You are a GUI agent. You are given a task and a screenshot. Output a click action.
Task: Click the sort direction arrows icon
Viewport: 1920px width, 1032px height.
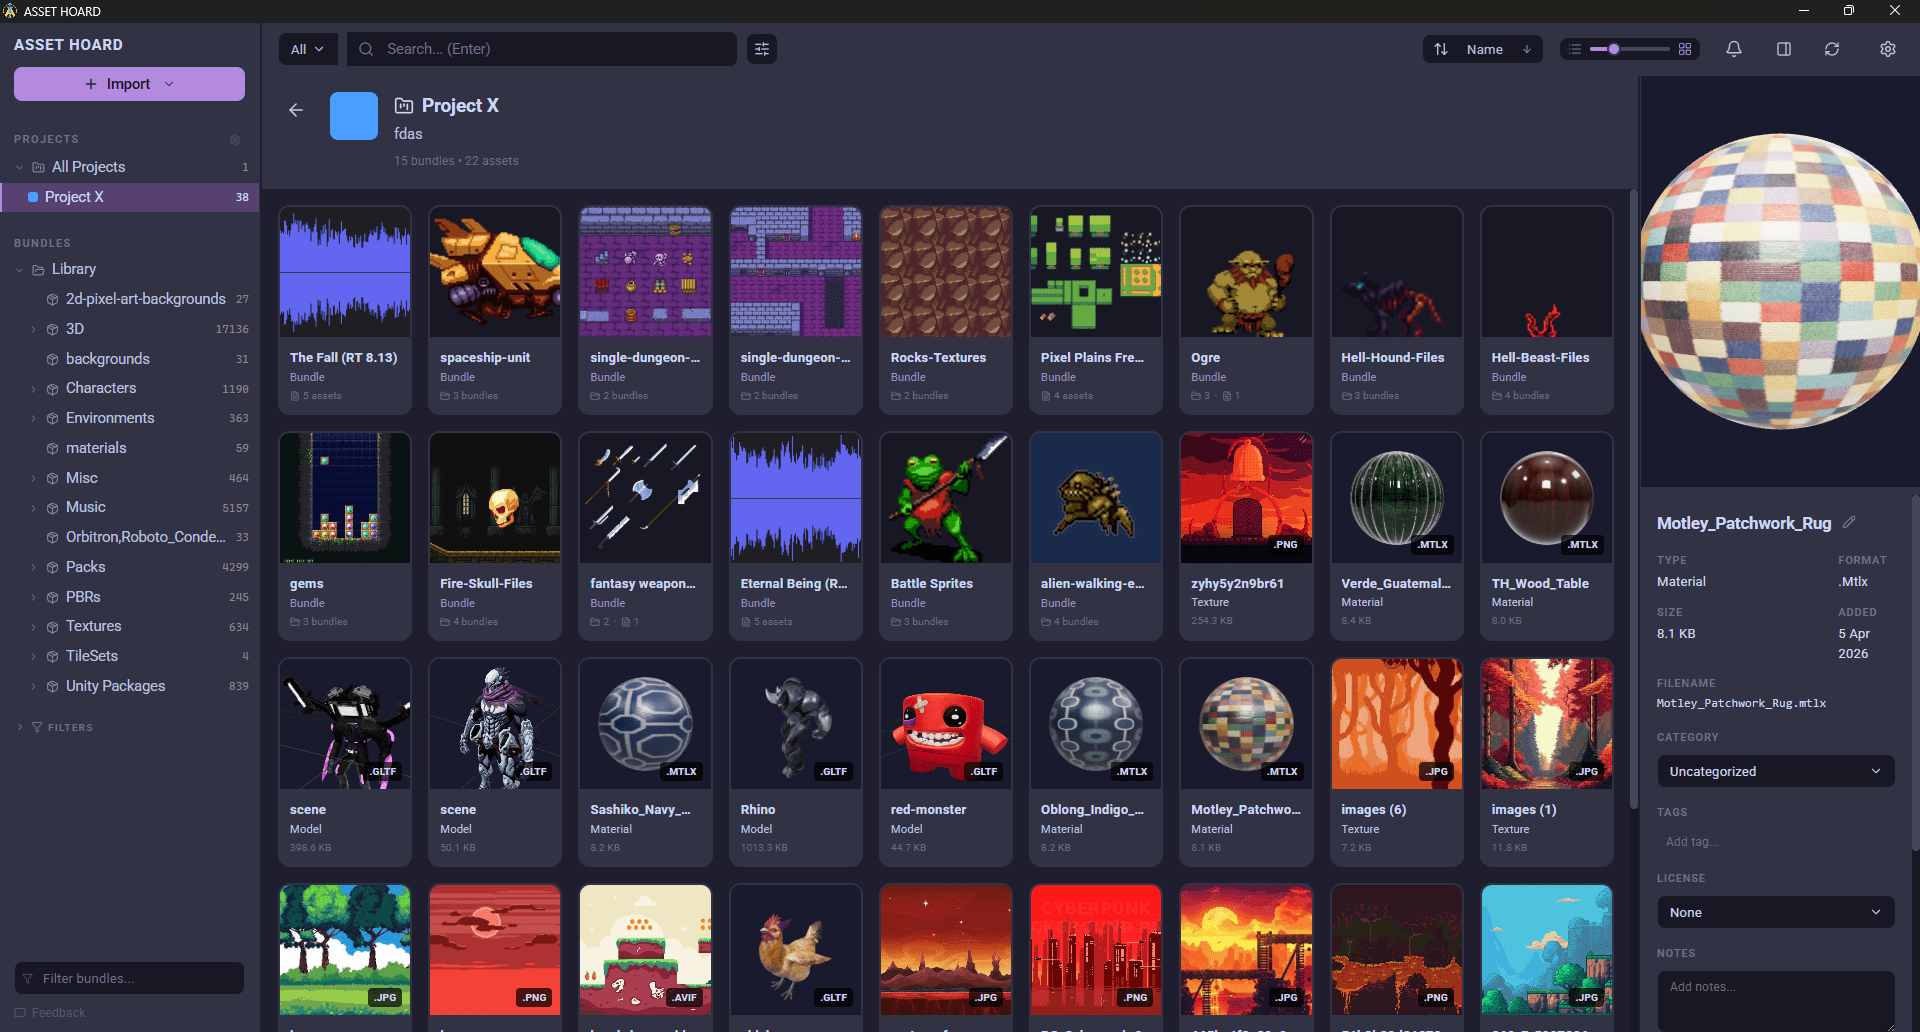tap(1440, 48)
